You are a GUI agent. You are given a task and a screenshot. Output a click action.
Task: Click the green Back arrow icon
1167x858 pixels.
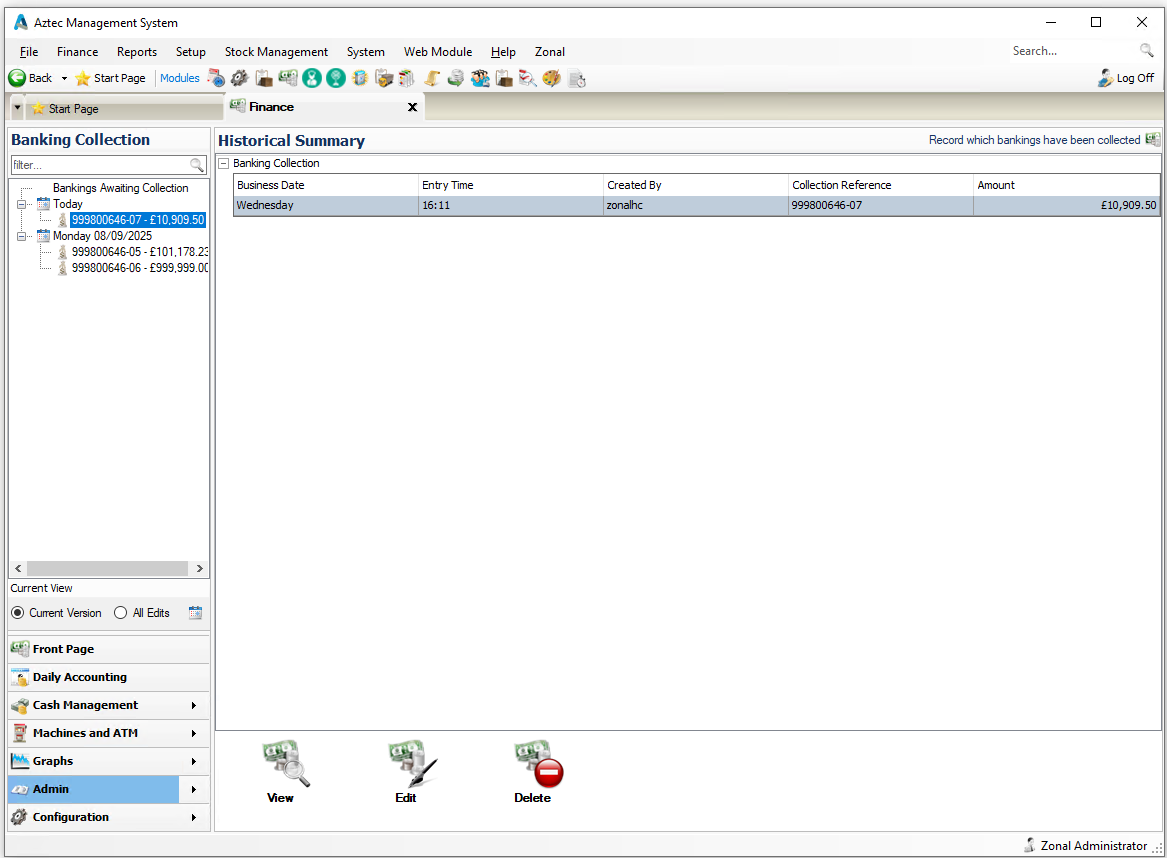tap(18, 78)
